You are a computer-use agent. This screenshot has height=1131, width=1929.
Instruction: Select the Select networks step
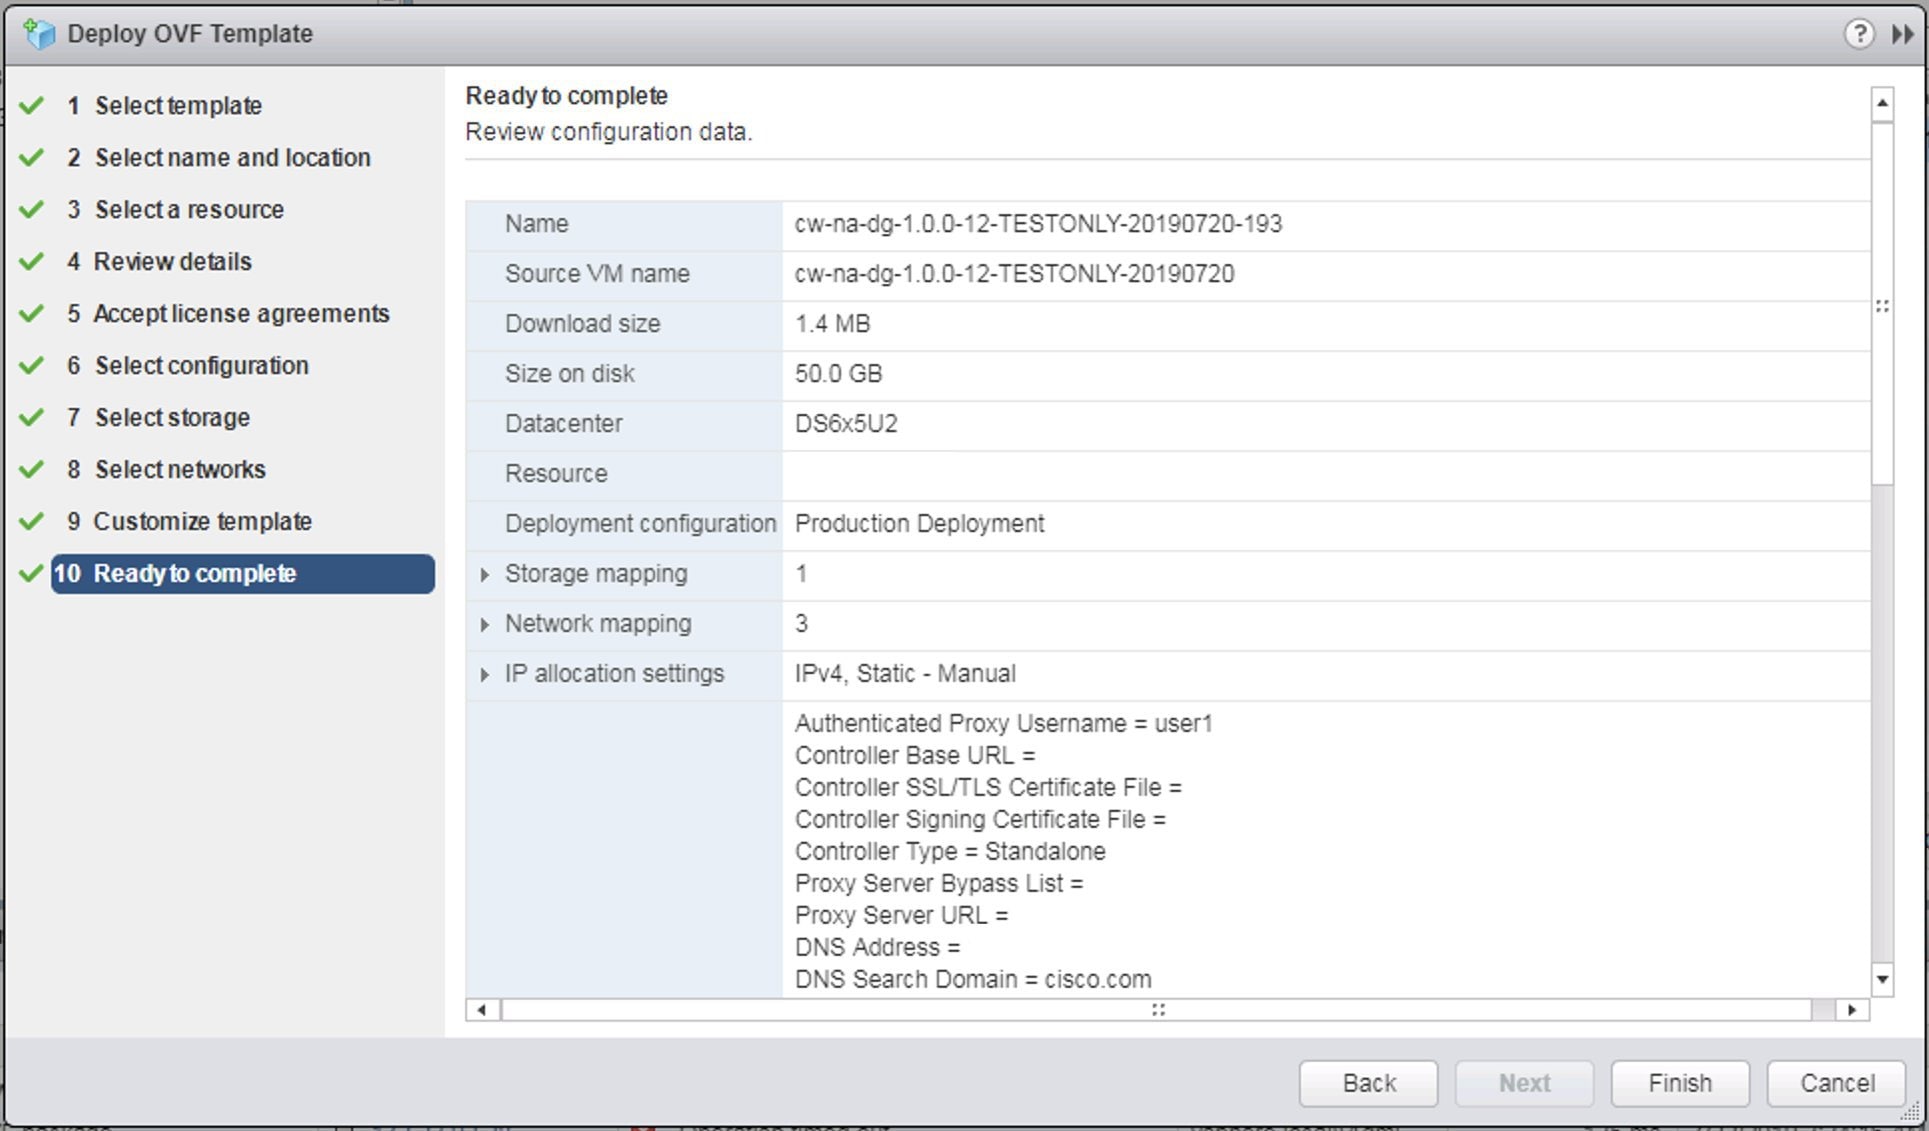pyautogui.click(x=179, y=469)
